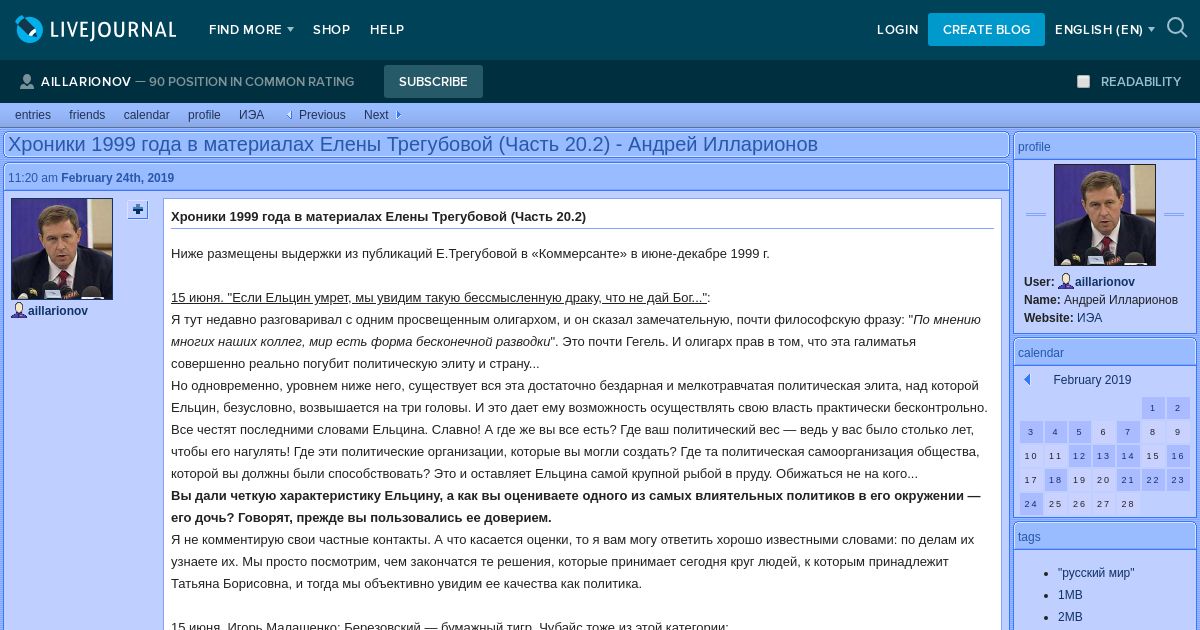
Task: Click the LiveJournal logo
Action: click(96, 30)
